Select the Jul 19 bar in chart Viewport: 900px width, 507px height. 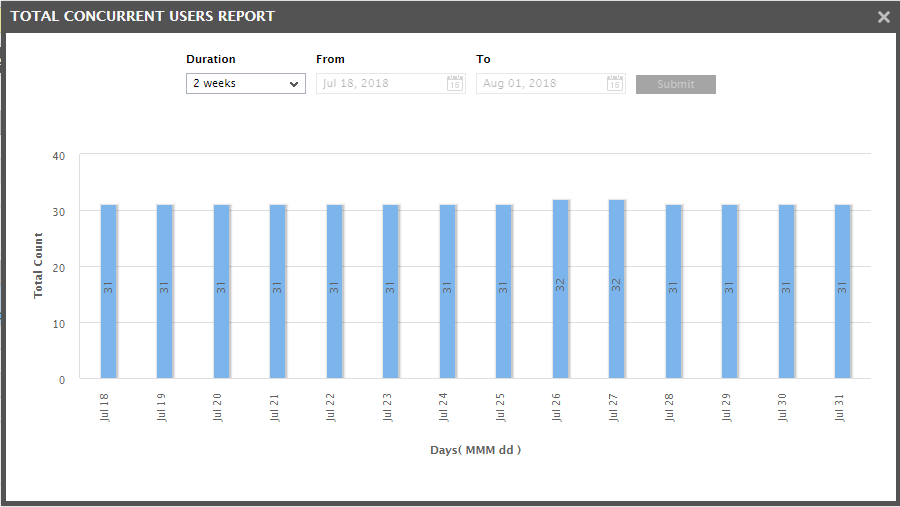click(165, 292)
